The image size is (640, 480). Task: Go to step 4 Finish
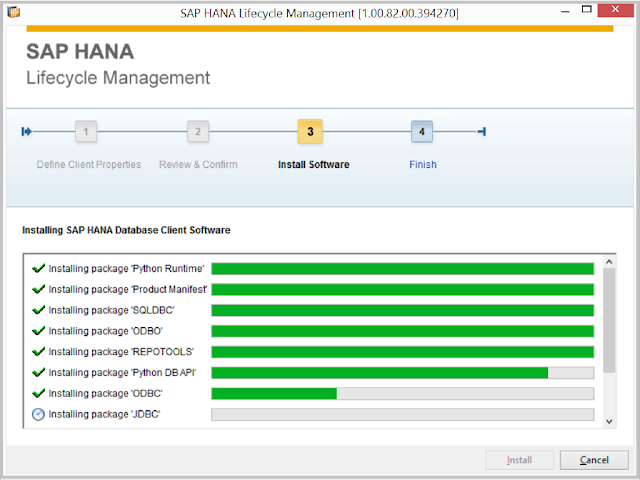pyautogui.click(x=422, y=131)
